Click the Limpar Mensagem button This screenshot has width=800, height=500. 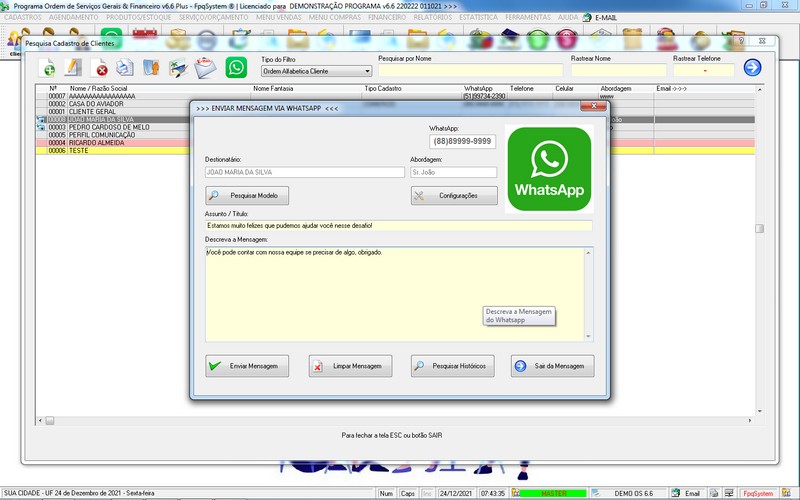click(x=351, y=366)
